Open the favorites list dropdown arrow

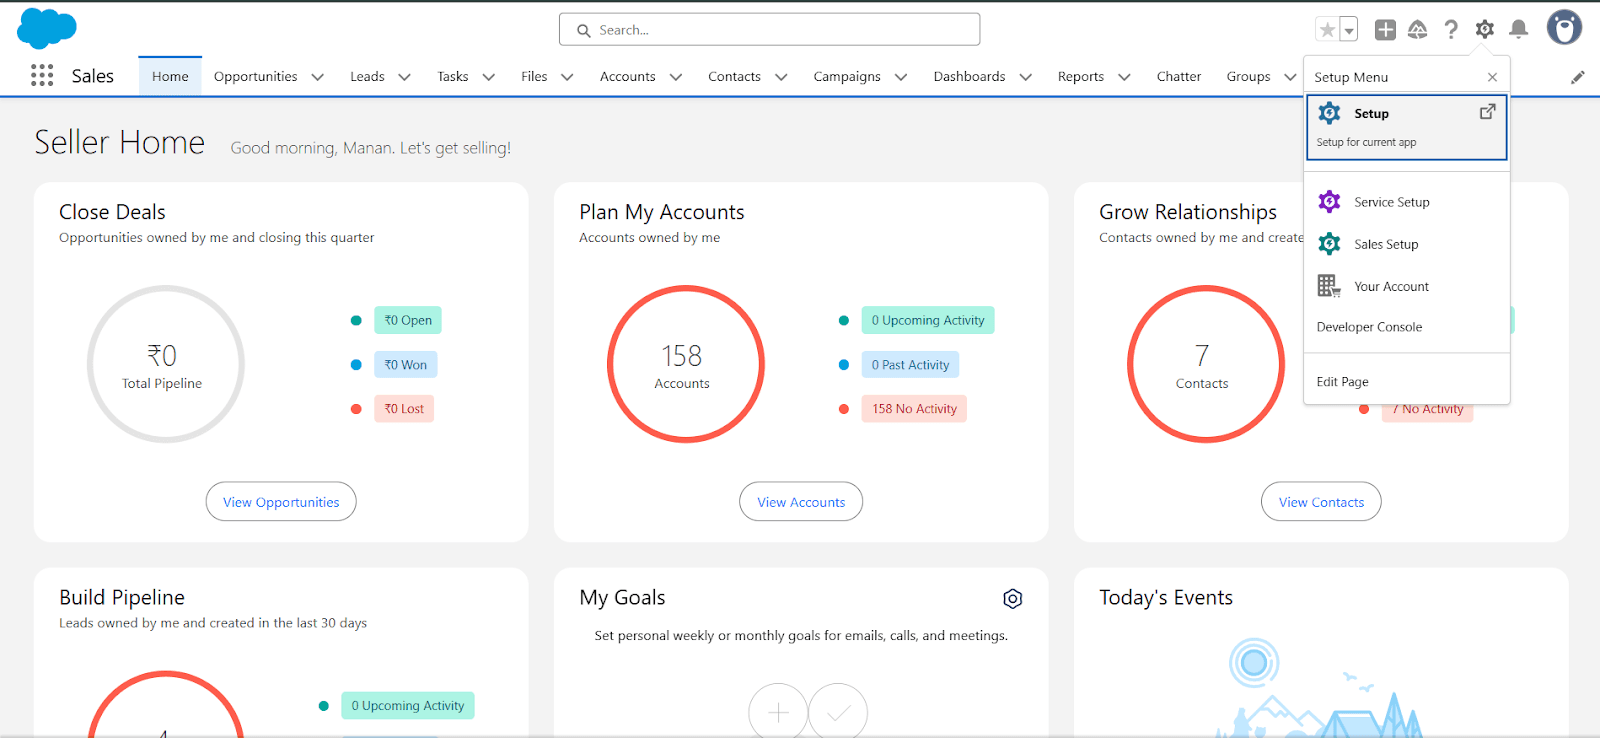(x=1349, y=30)
